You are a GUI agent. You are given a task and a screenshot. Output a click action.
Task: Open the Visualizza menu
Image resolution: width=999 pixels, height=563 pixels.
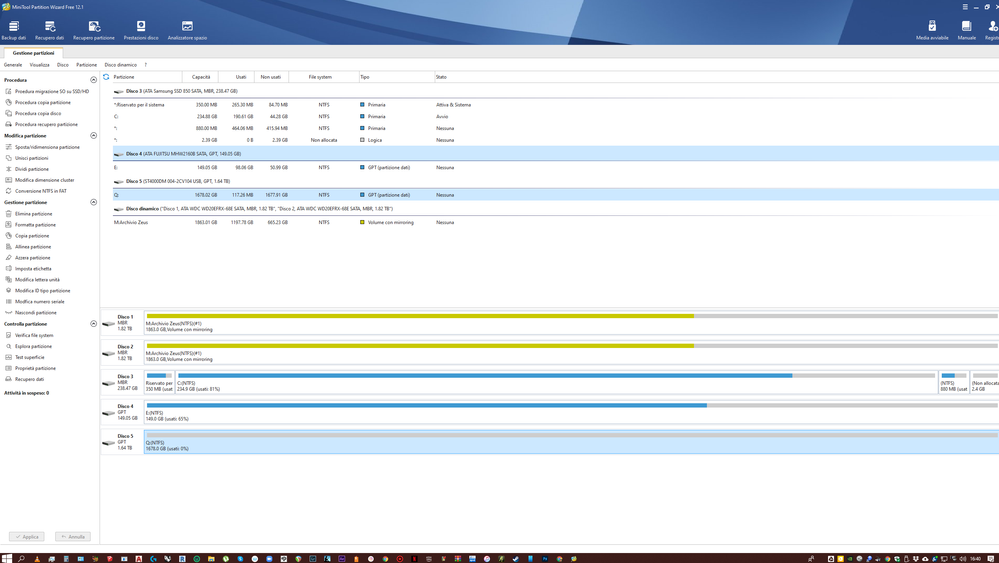(40, 65)
